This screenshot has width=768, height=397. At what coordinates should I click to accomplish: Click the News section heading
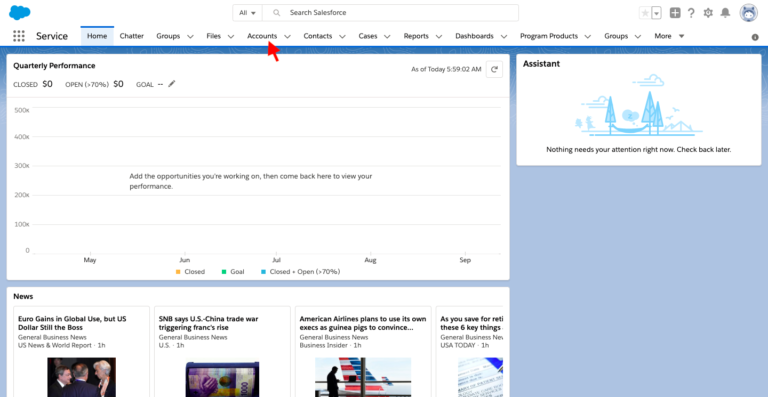click(x=23, y=296)
